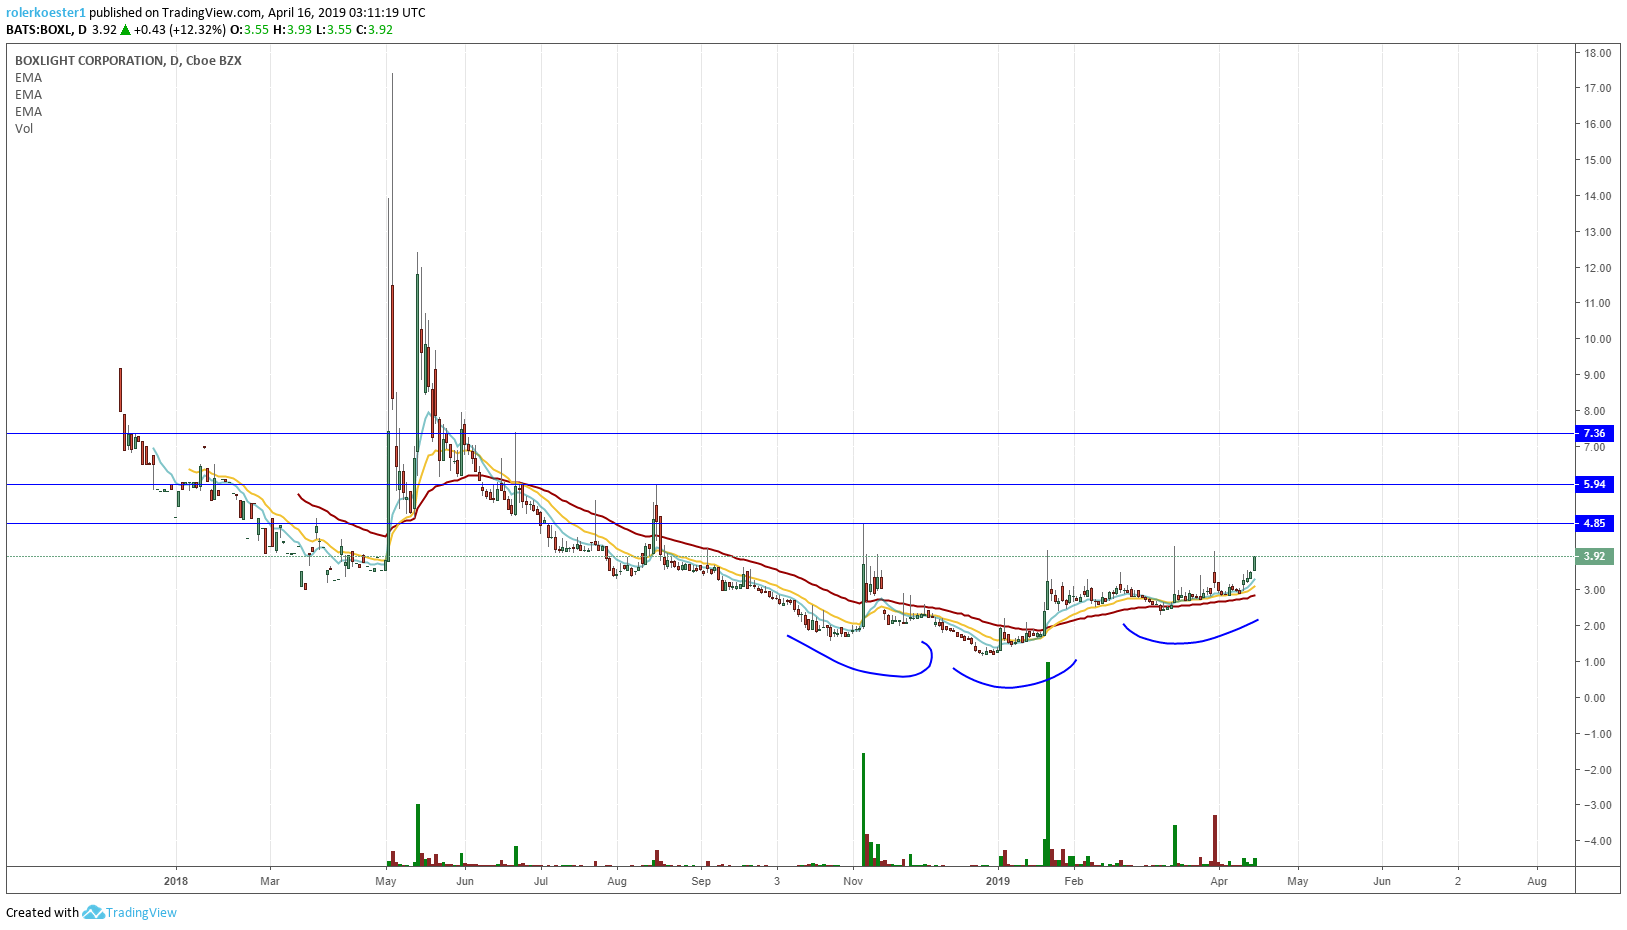Select the blue 5.94 price level label
The image size is (1627, 930).
(1594, 484)
